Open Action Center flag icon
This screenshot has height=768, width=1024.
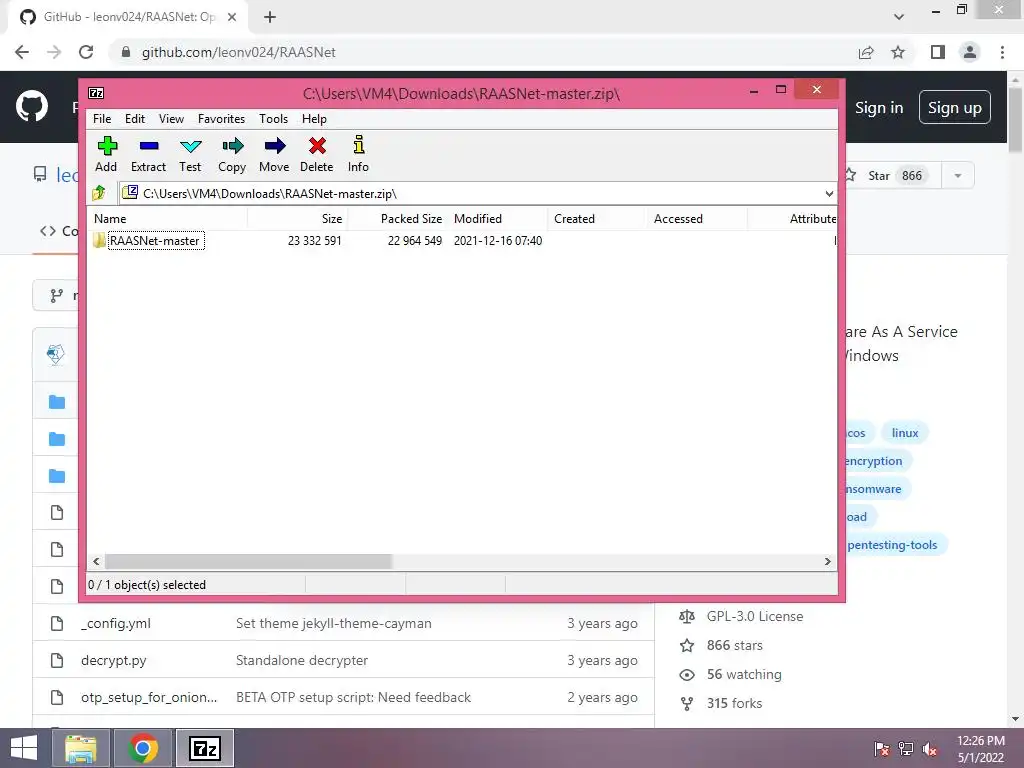pyautogui.click(x=882, y=749)
